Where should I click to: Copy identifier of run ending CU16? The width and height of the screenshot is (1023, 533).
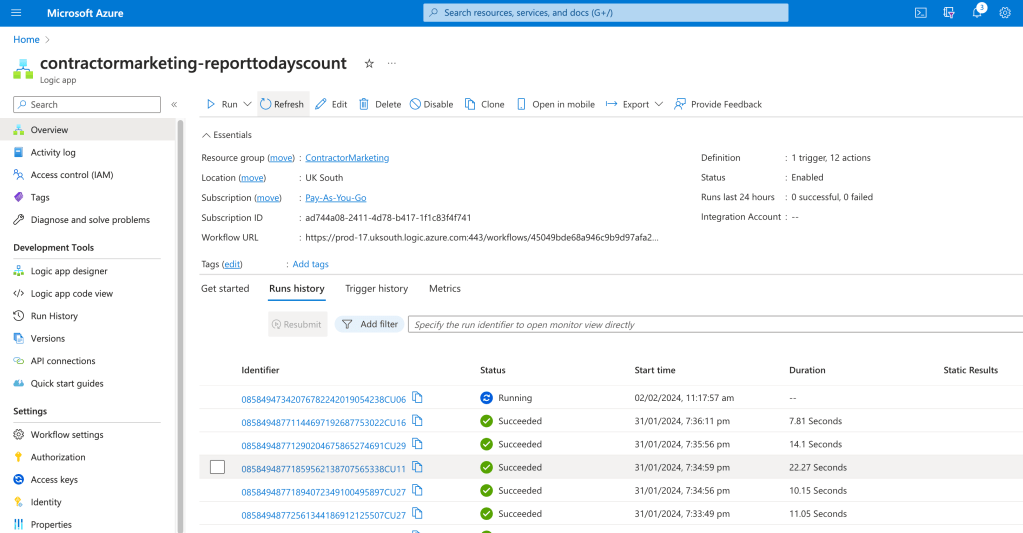click(x=418, y=421)
